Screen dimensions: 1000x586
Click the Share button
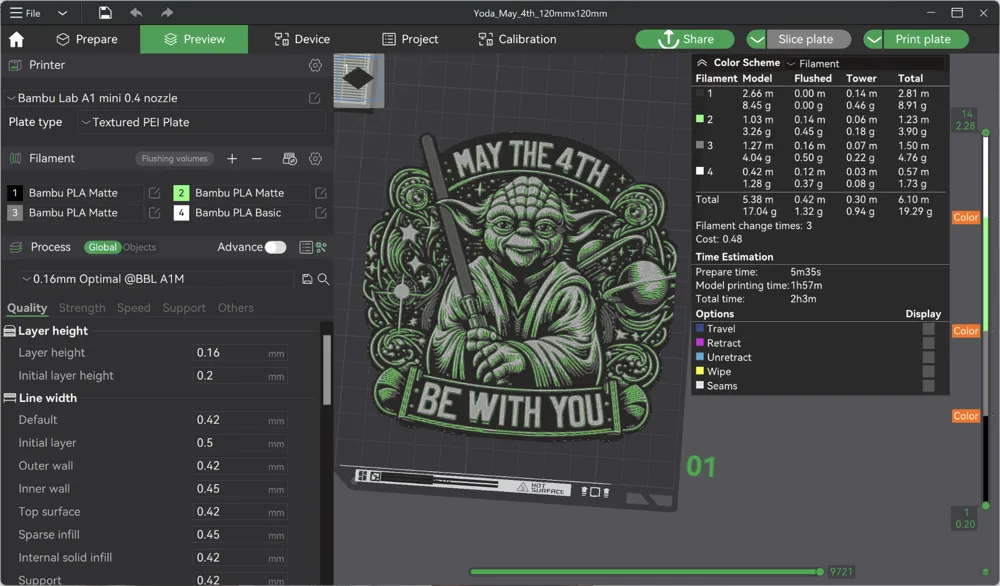685,39
